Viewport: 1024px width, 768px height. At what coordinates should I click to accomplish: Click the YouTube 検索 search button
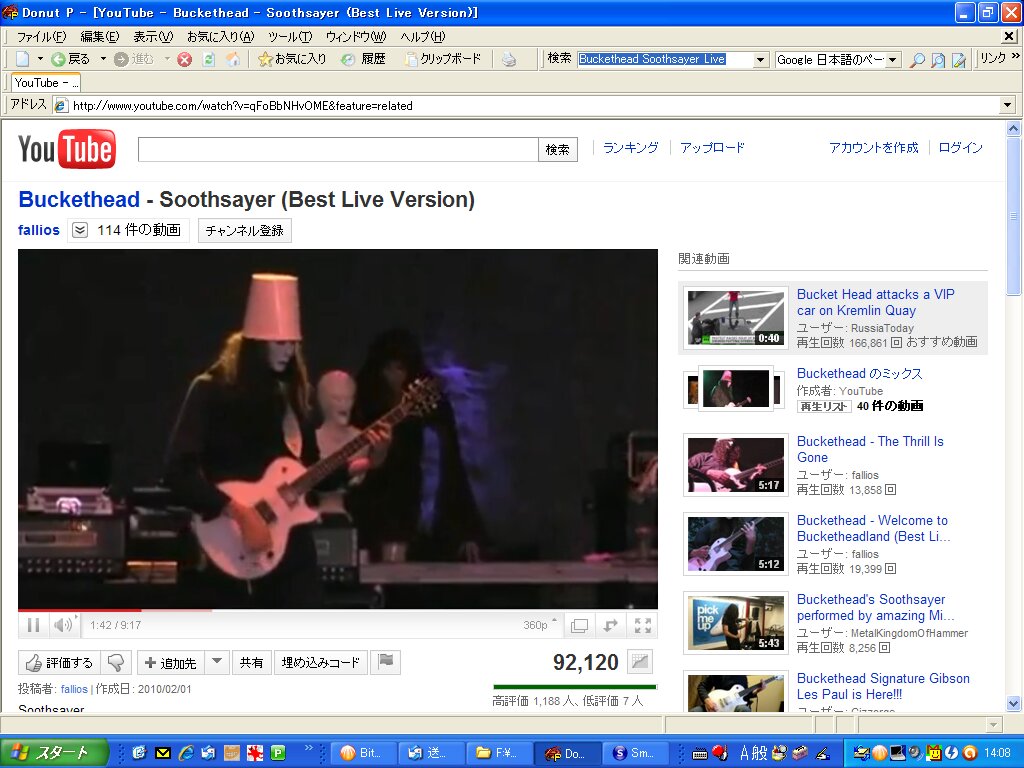558,150
